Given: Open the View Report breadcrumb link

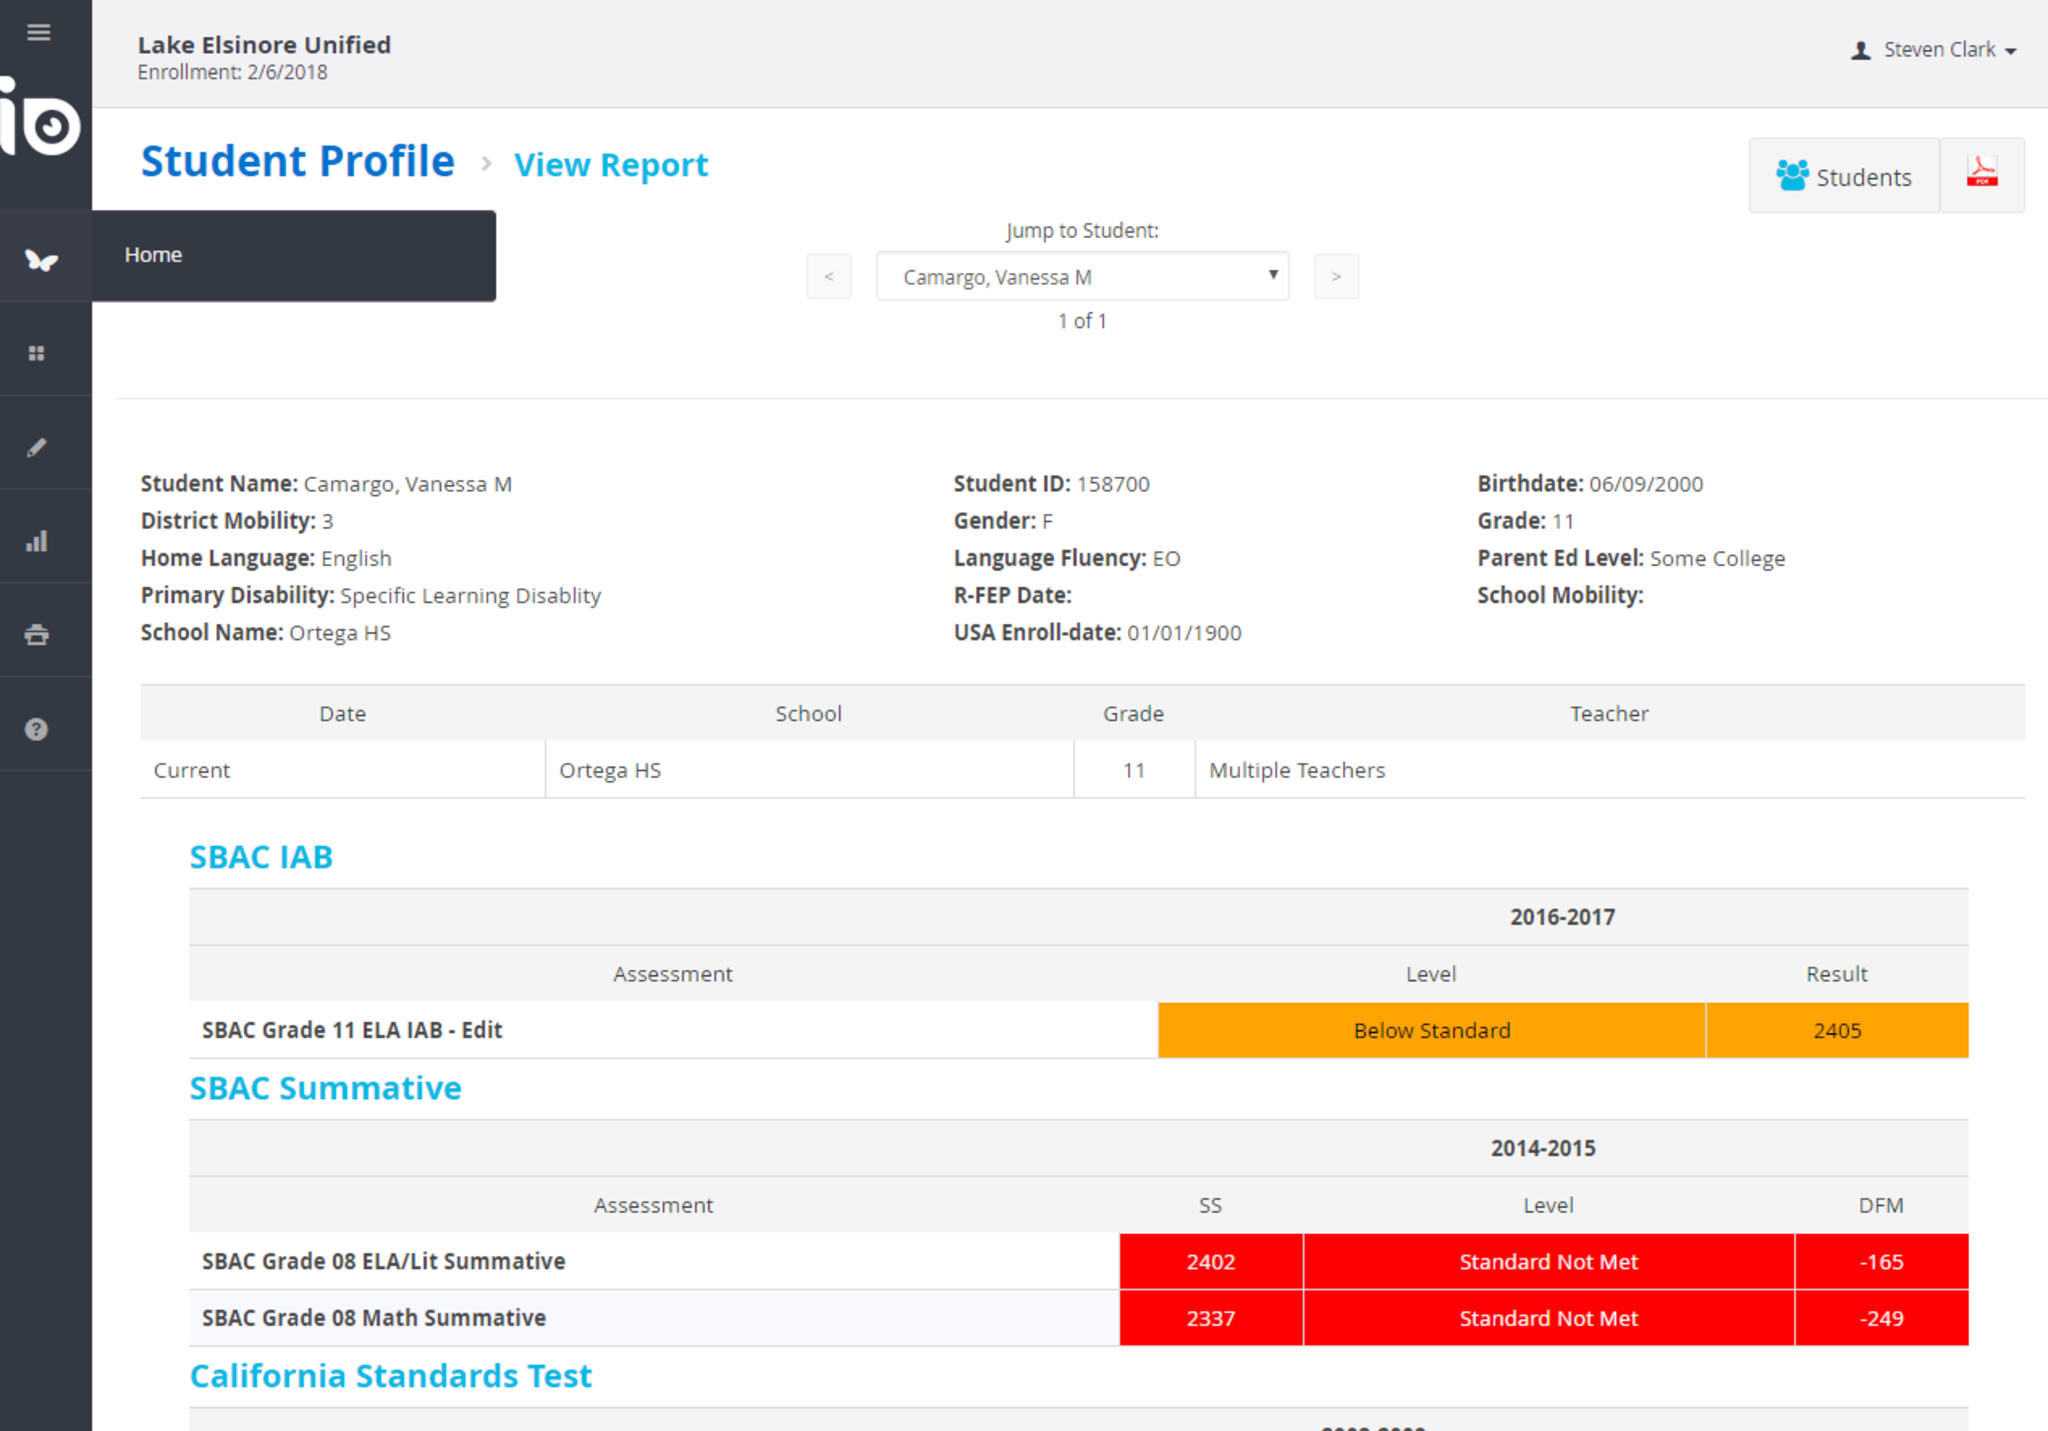Looking at the screenshot, I should click(x=610, y=164).
